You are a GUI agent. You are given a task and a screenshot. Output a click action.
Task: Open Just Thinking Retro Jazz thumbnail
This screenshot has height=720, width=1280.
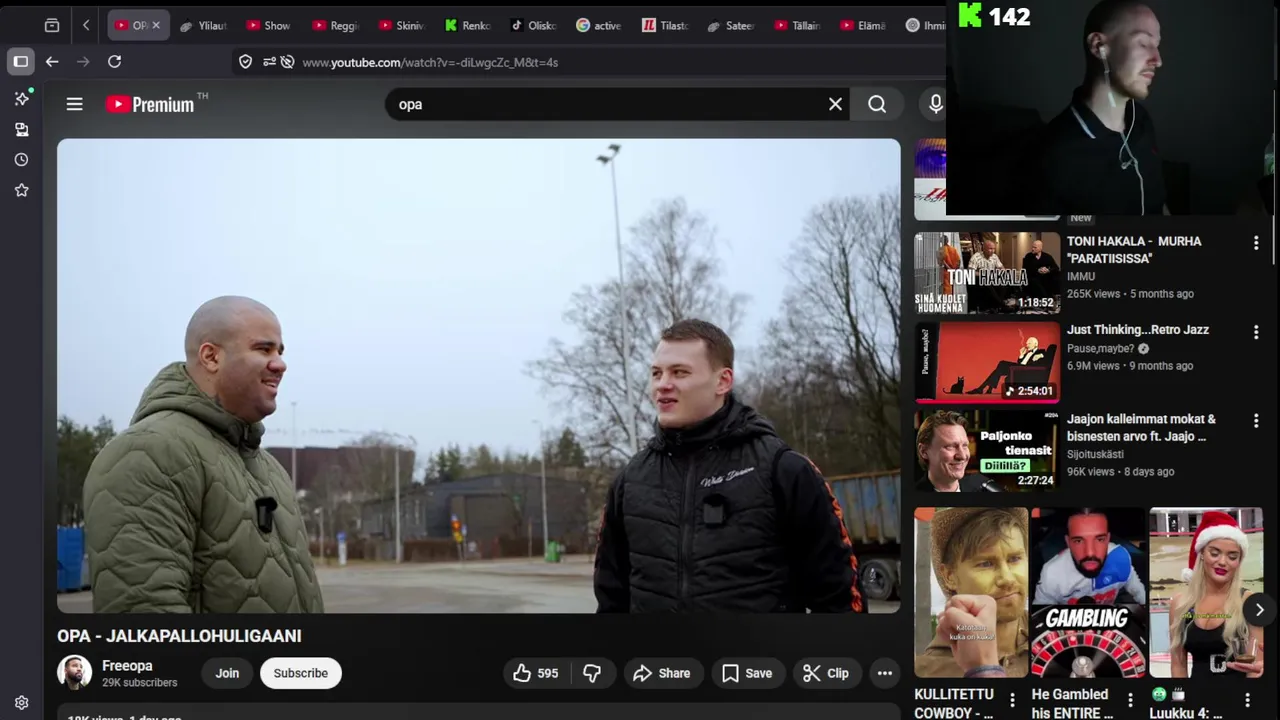987,362
